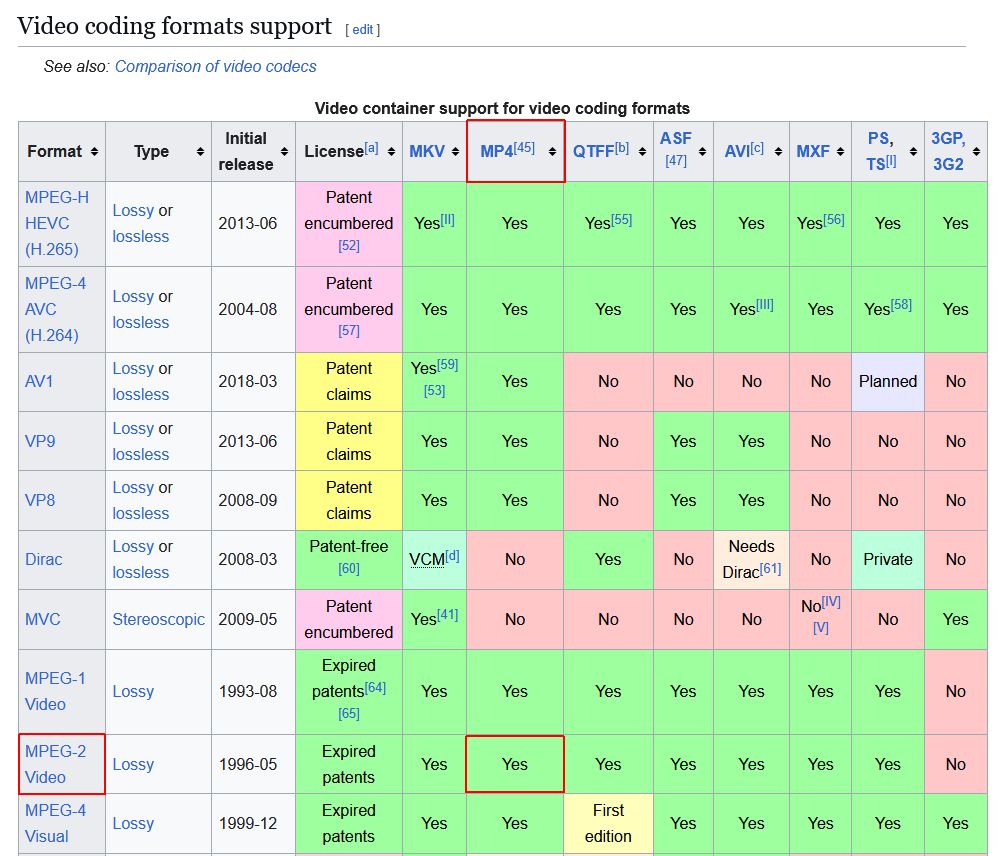Sort the MP4 column using its arrows

552,152
